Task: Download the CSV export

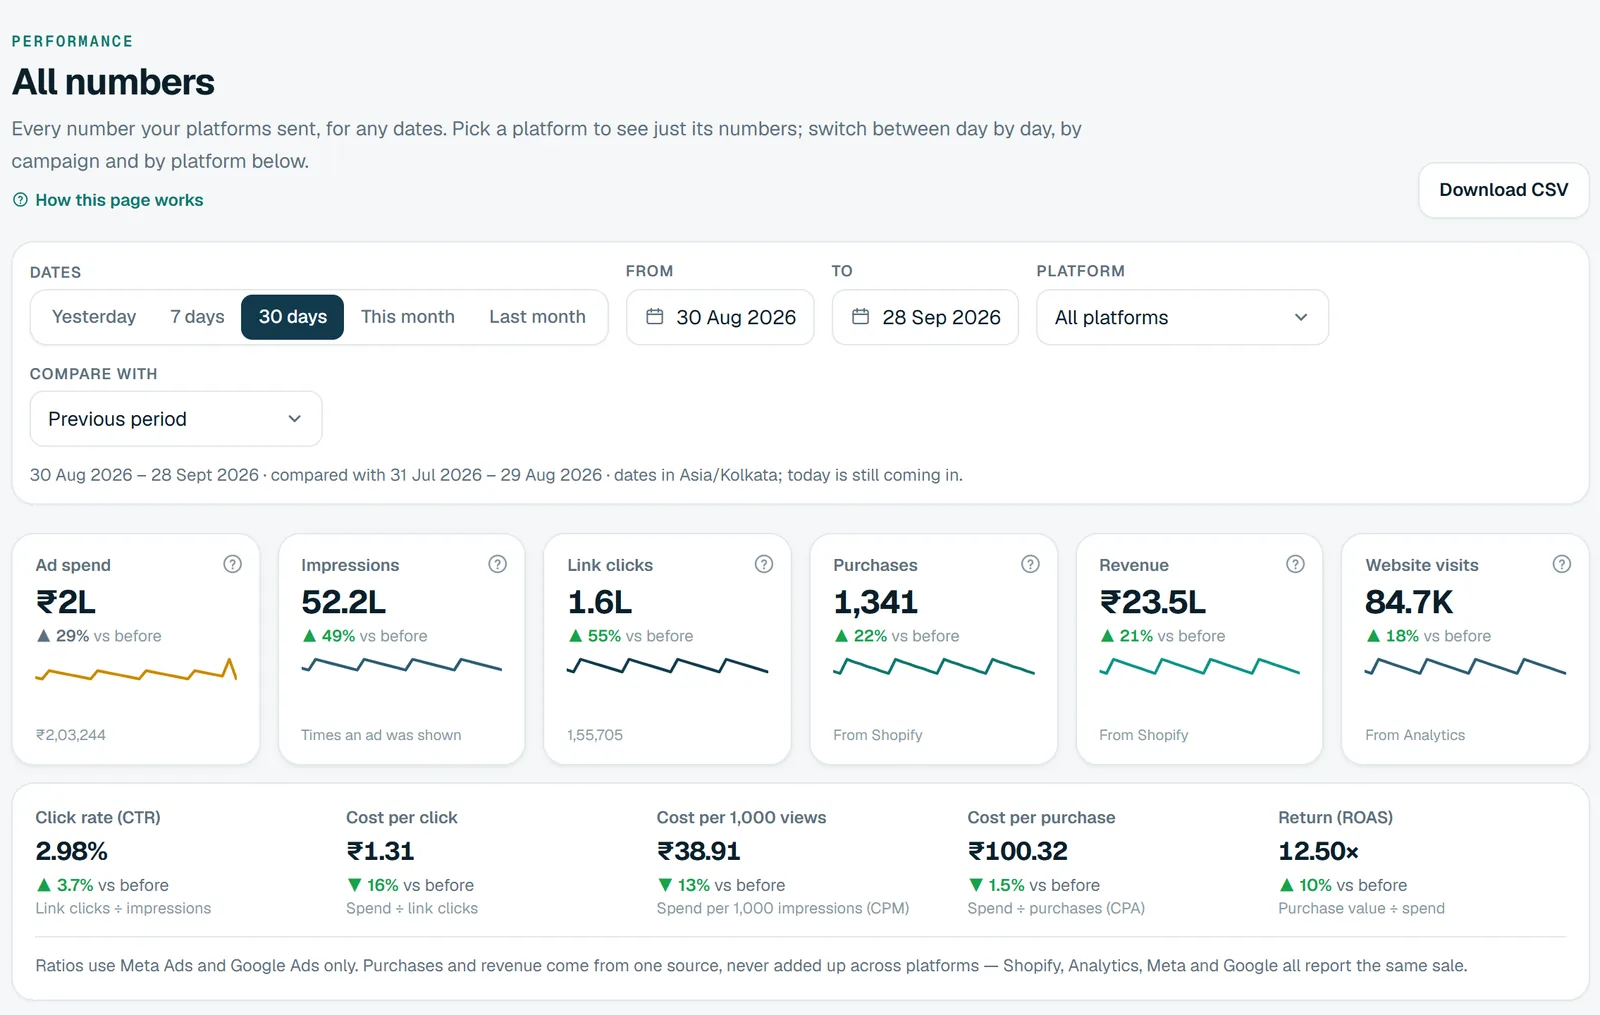Action: coord(1503,190)
